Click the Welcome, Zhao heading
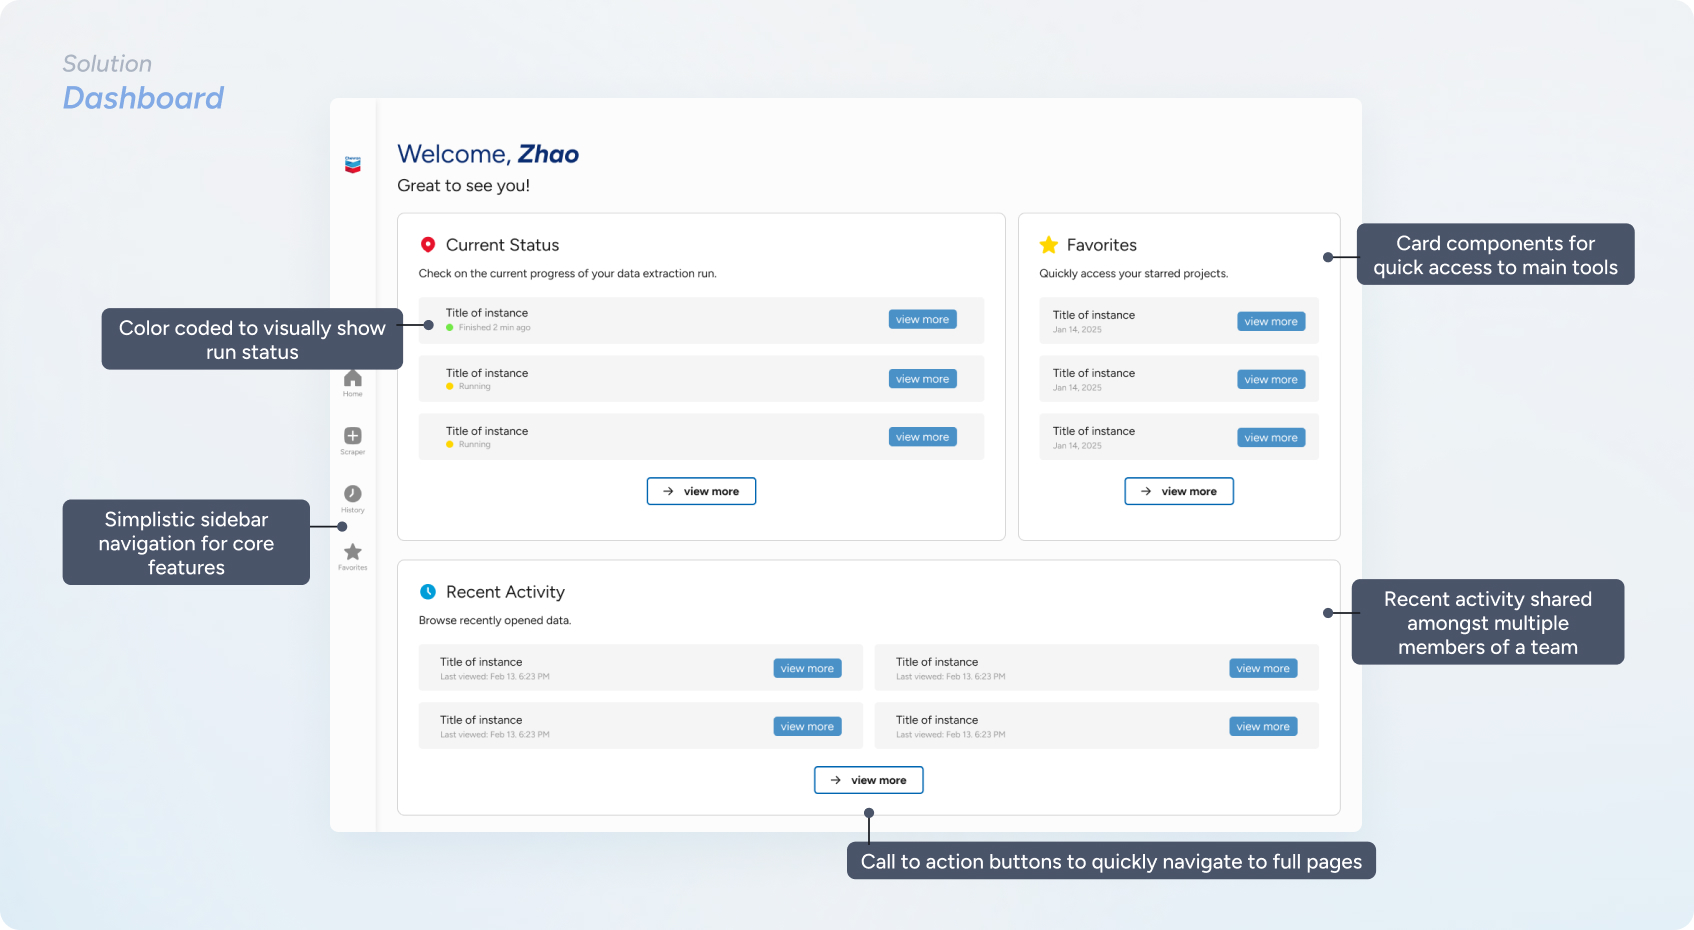The image size is (1694, 930). [488, 154]
